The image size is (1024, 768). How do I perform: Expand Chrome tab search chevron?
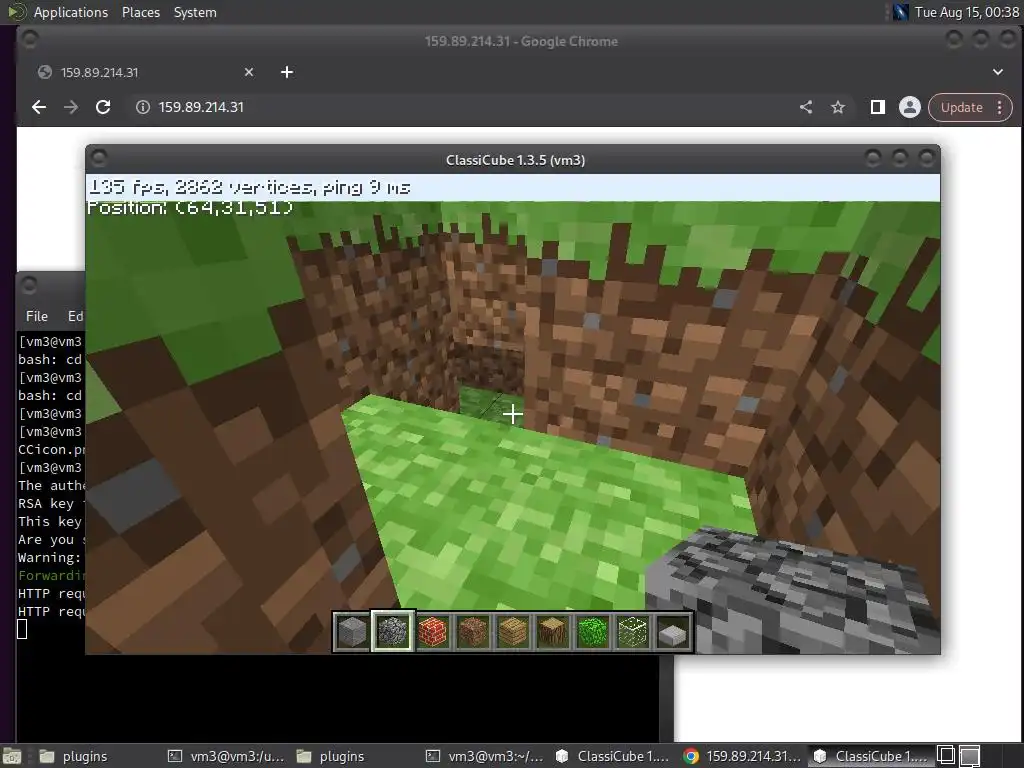click(x=998, y=72)
